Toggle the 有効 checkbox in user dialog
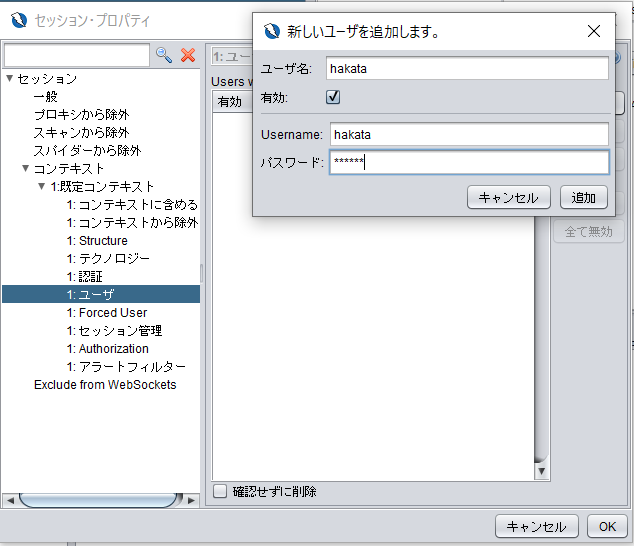 point(333,97)
